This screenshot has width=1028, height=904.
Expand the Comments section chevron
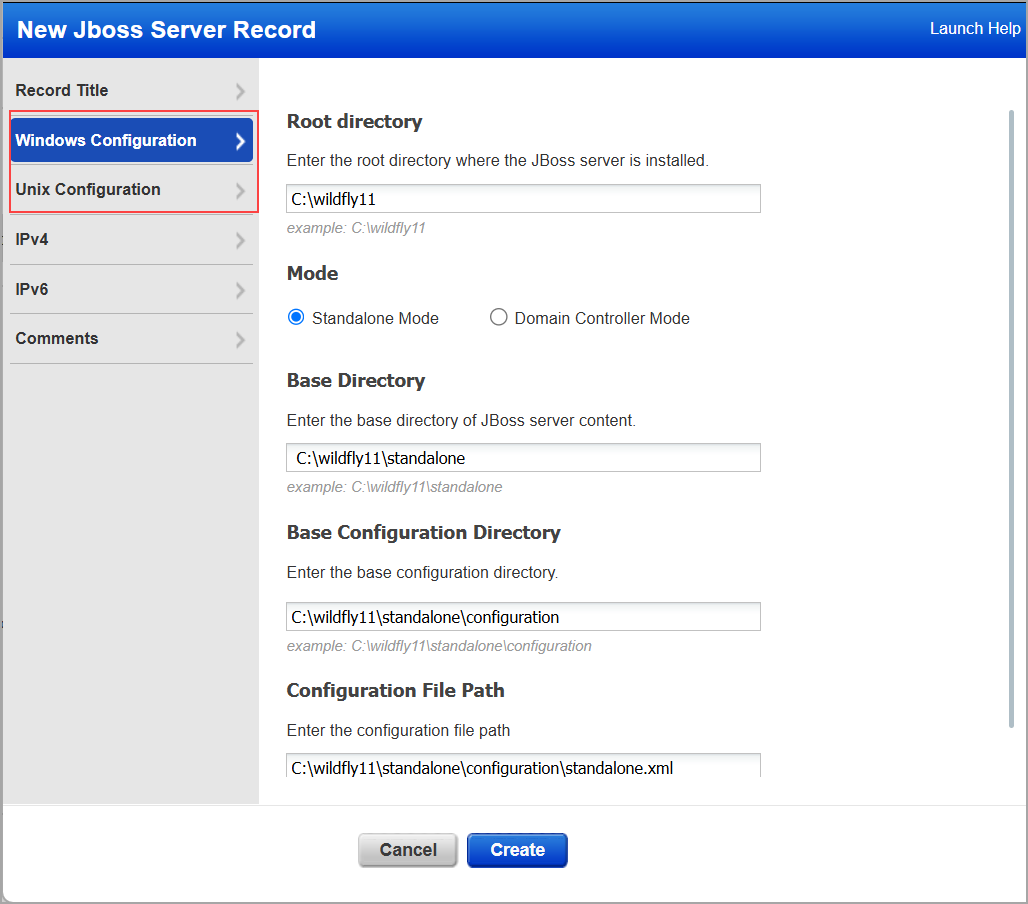point(238,338)
